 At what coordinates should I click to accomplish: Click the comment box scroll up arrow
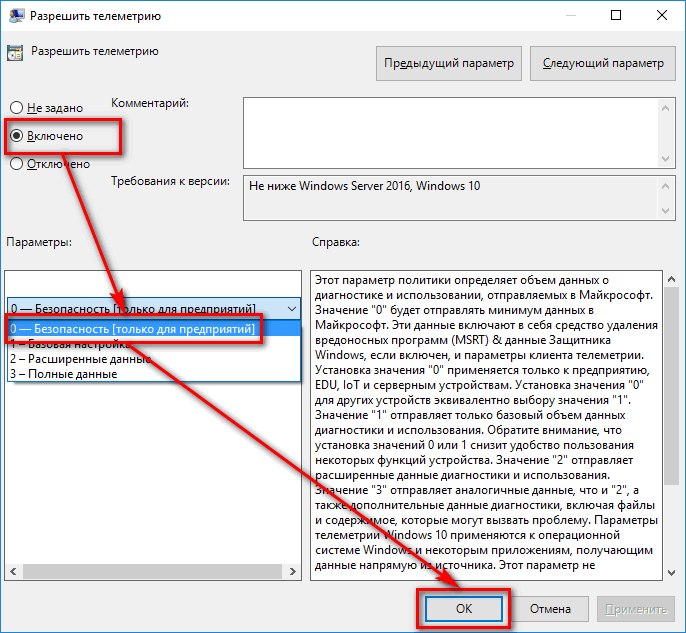click(x=665, y=108)
